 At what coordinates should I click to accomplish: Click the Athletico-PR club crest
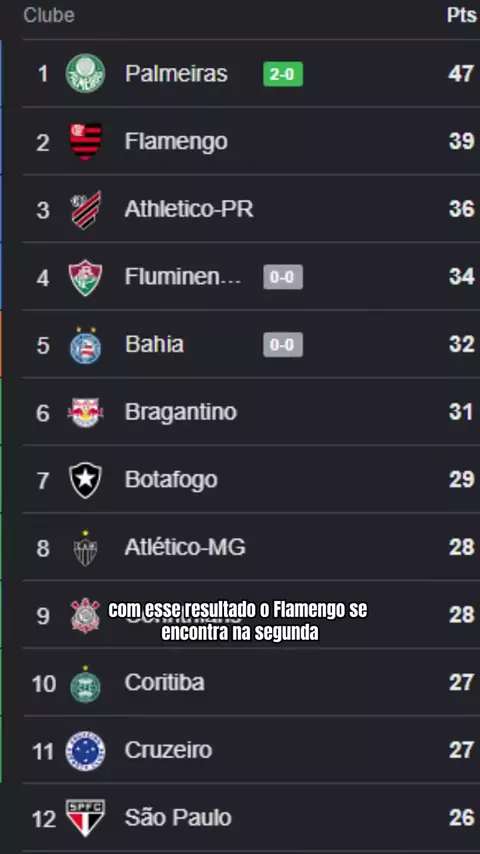point(86,210)
